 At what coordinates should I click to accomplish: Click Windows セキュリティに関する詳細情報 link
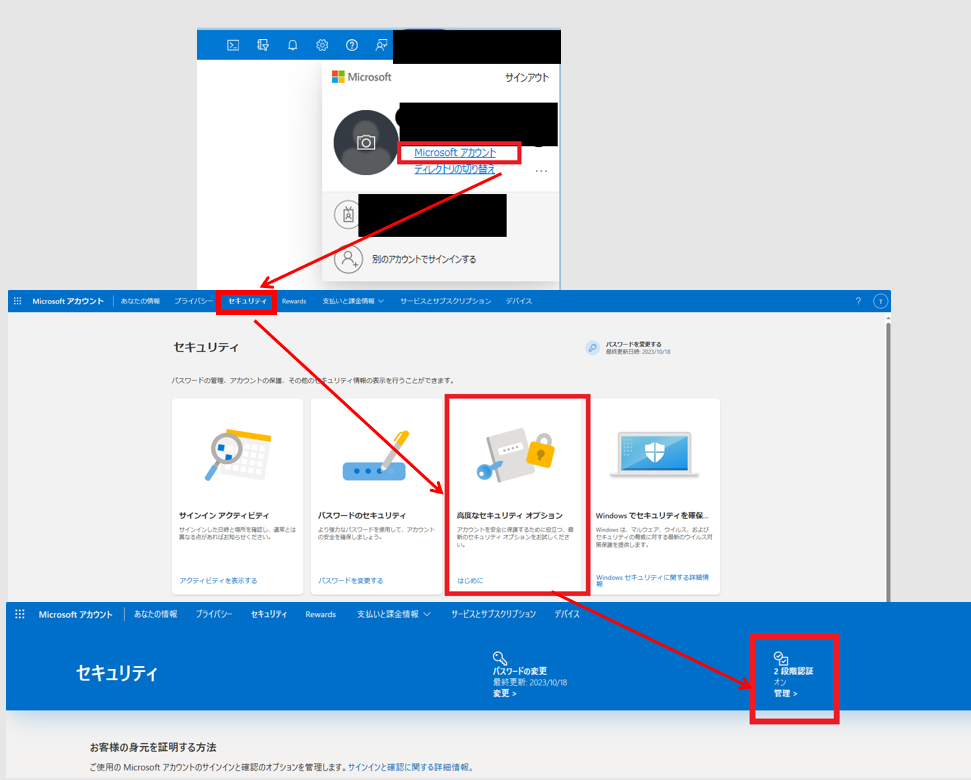652,580
